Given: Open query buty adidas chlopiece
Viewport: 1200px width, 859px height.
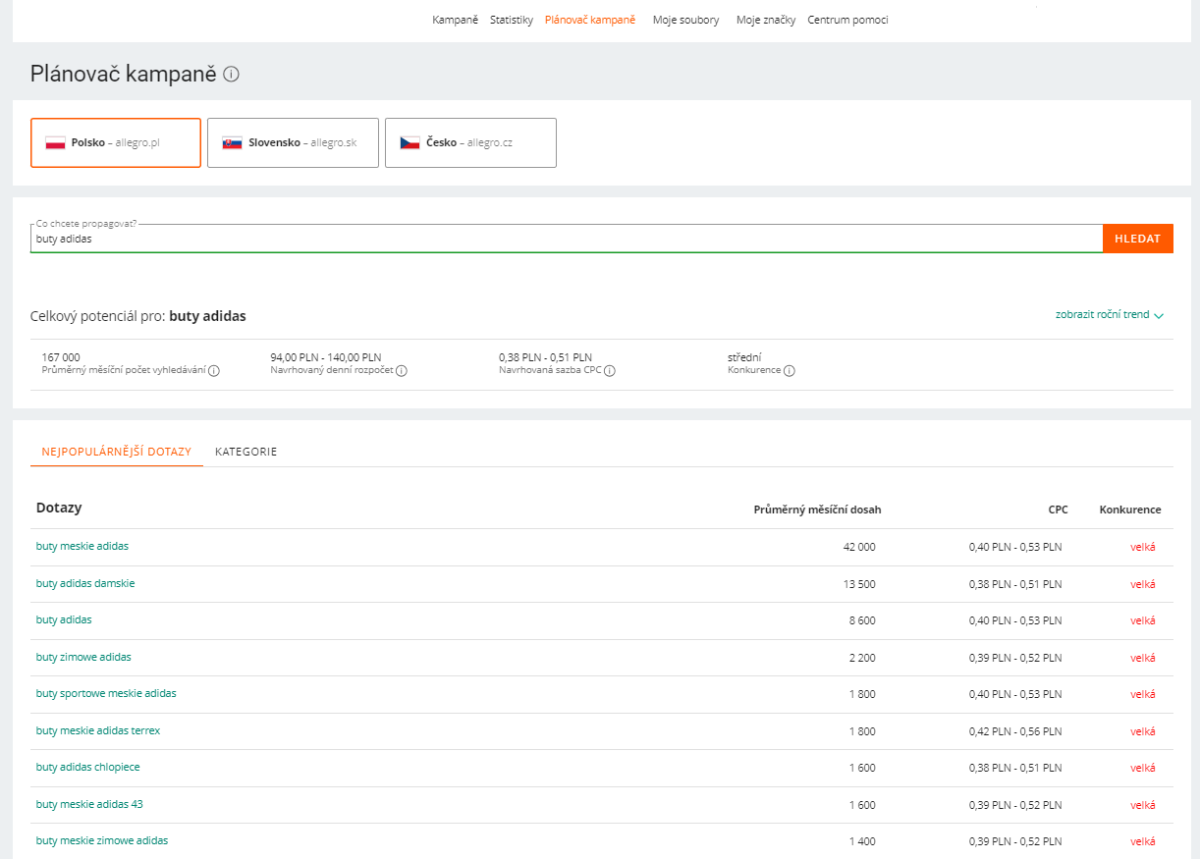Looking at the screenshot, I should point(88,767).
